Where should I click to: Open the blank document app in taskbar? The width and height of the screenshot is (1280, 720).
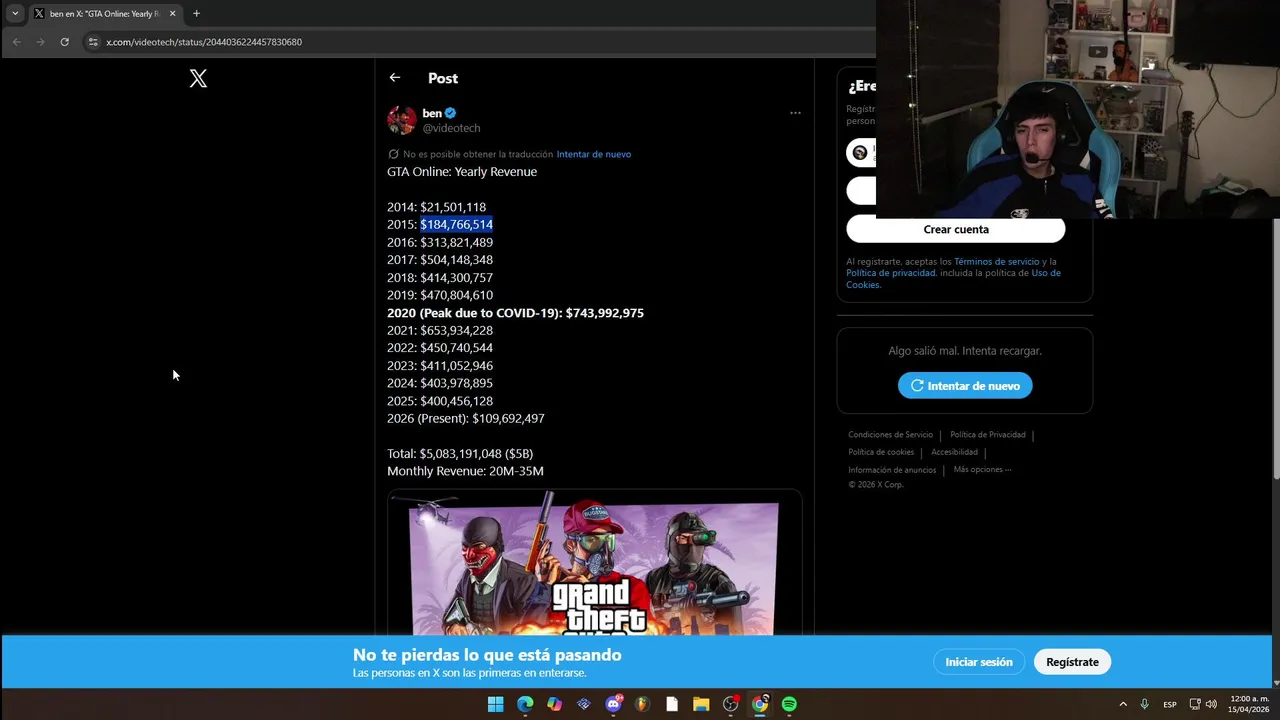(x=672, y=704)
